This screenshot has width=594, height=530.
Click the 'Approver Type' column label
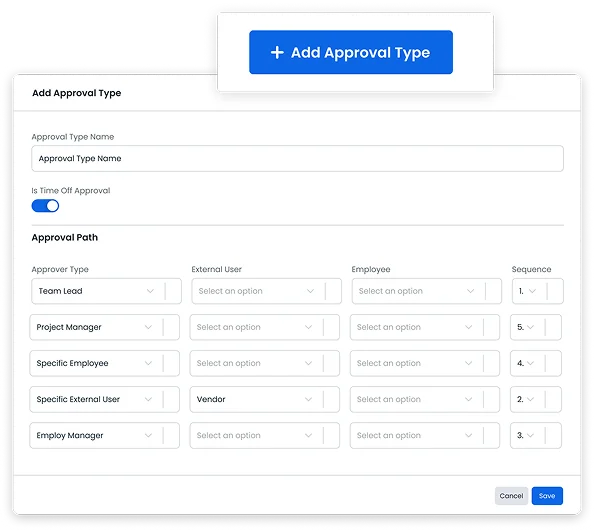tap(60, 269)
